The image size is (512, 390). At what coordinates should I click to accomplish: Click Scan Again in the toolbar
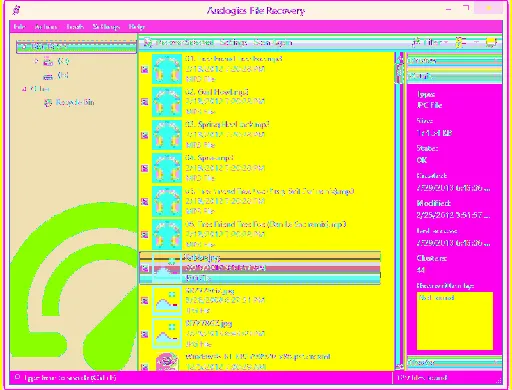[273, 43]
